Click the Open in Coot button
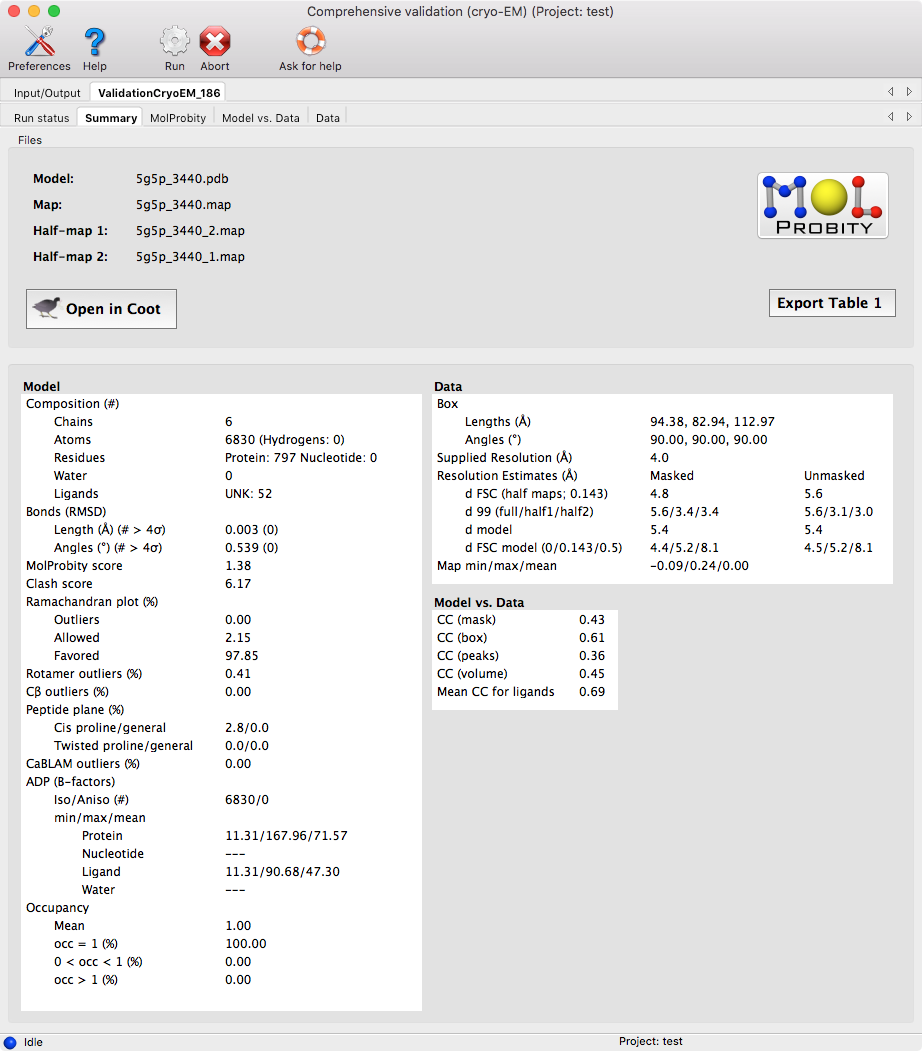This screenshot has height=1051, width=922. (x=101, y=309)
